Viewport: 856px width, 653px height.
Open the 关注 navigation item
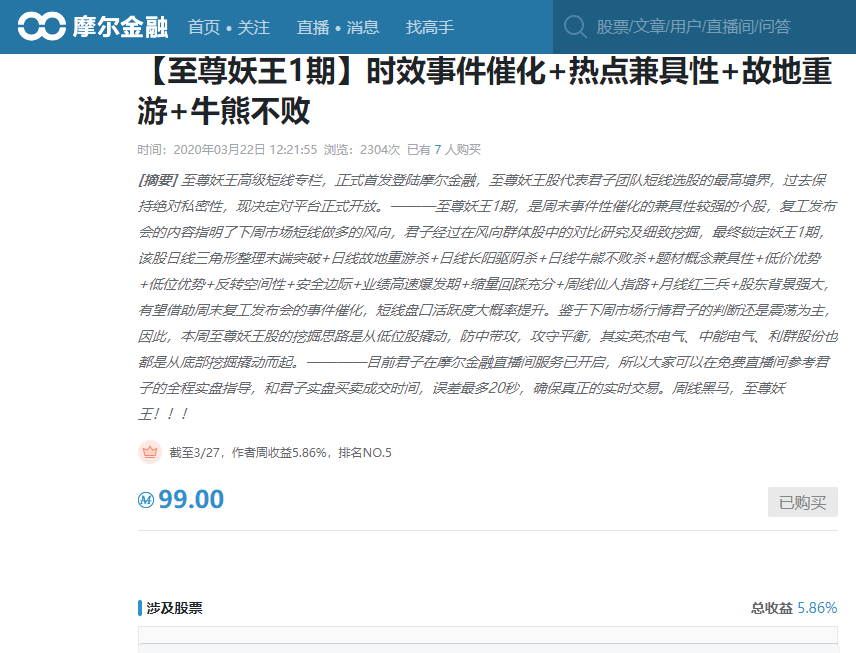[253, 27]
